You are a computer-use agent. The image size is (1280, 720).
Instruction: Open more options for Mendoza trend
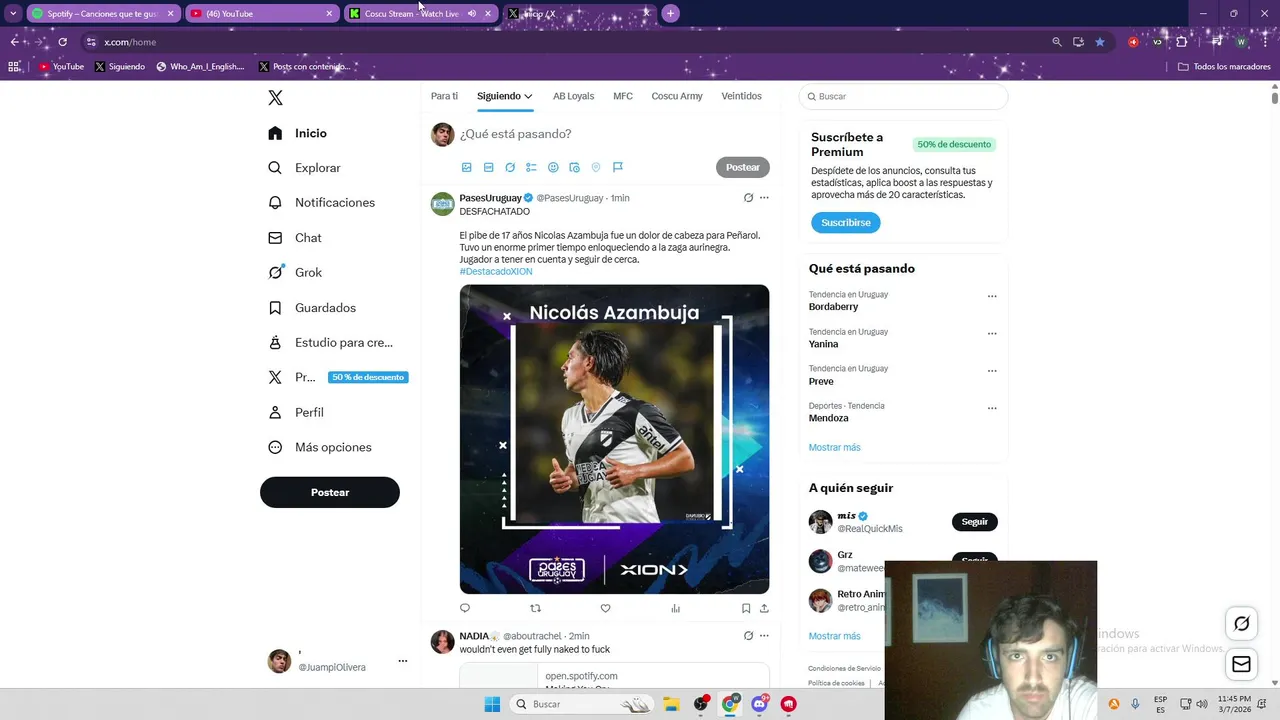coord(992,408)
